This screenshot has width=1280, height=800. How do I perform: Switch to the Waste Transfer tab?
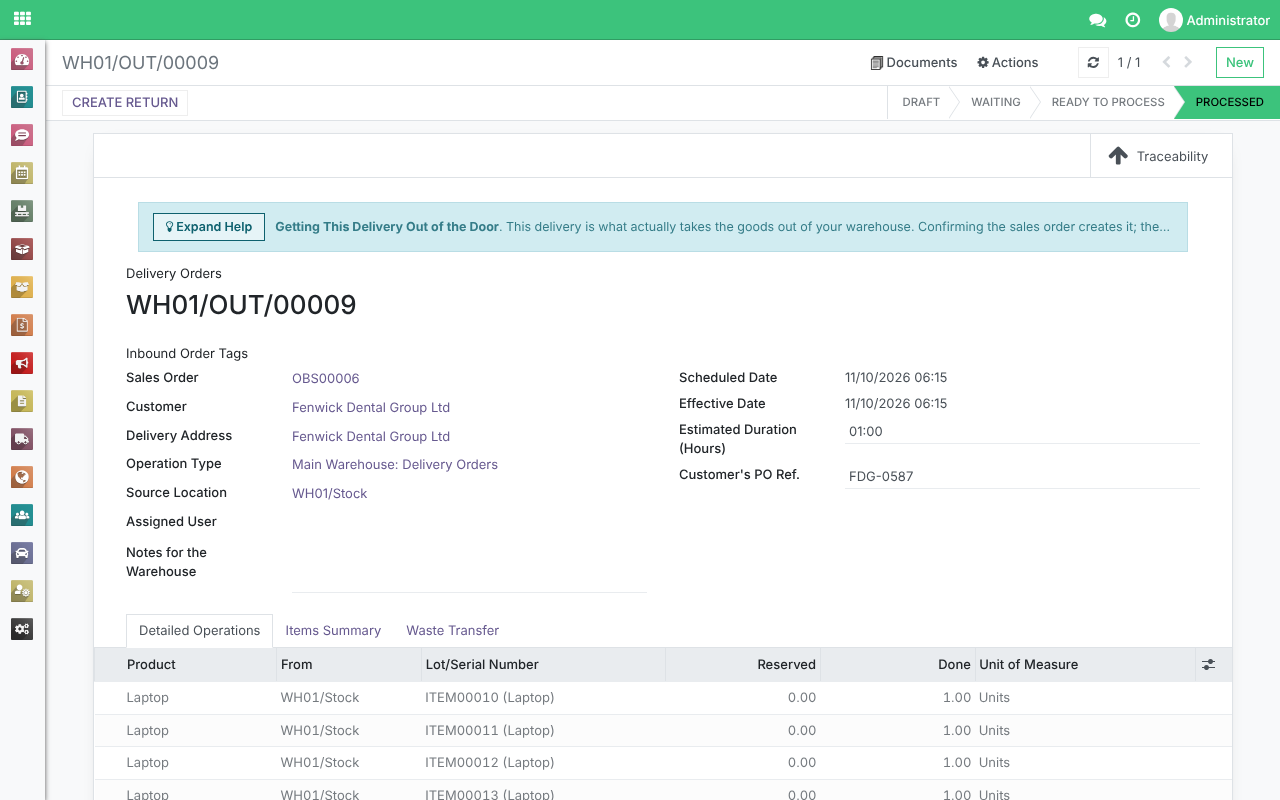click(452, 631)
